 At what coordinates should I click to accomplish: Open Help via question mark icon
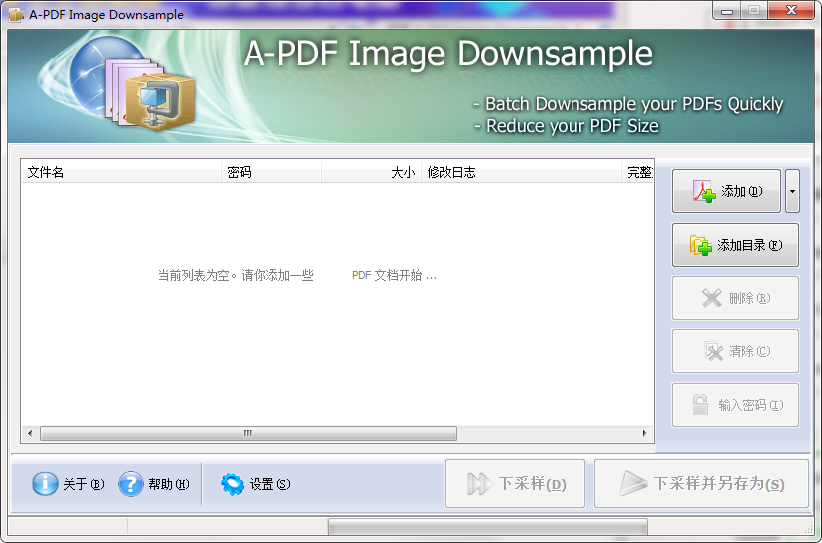tap(131, 484)
